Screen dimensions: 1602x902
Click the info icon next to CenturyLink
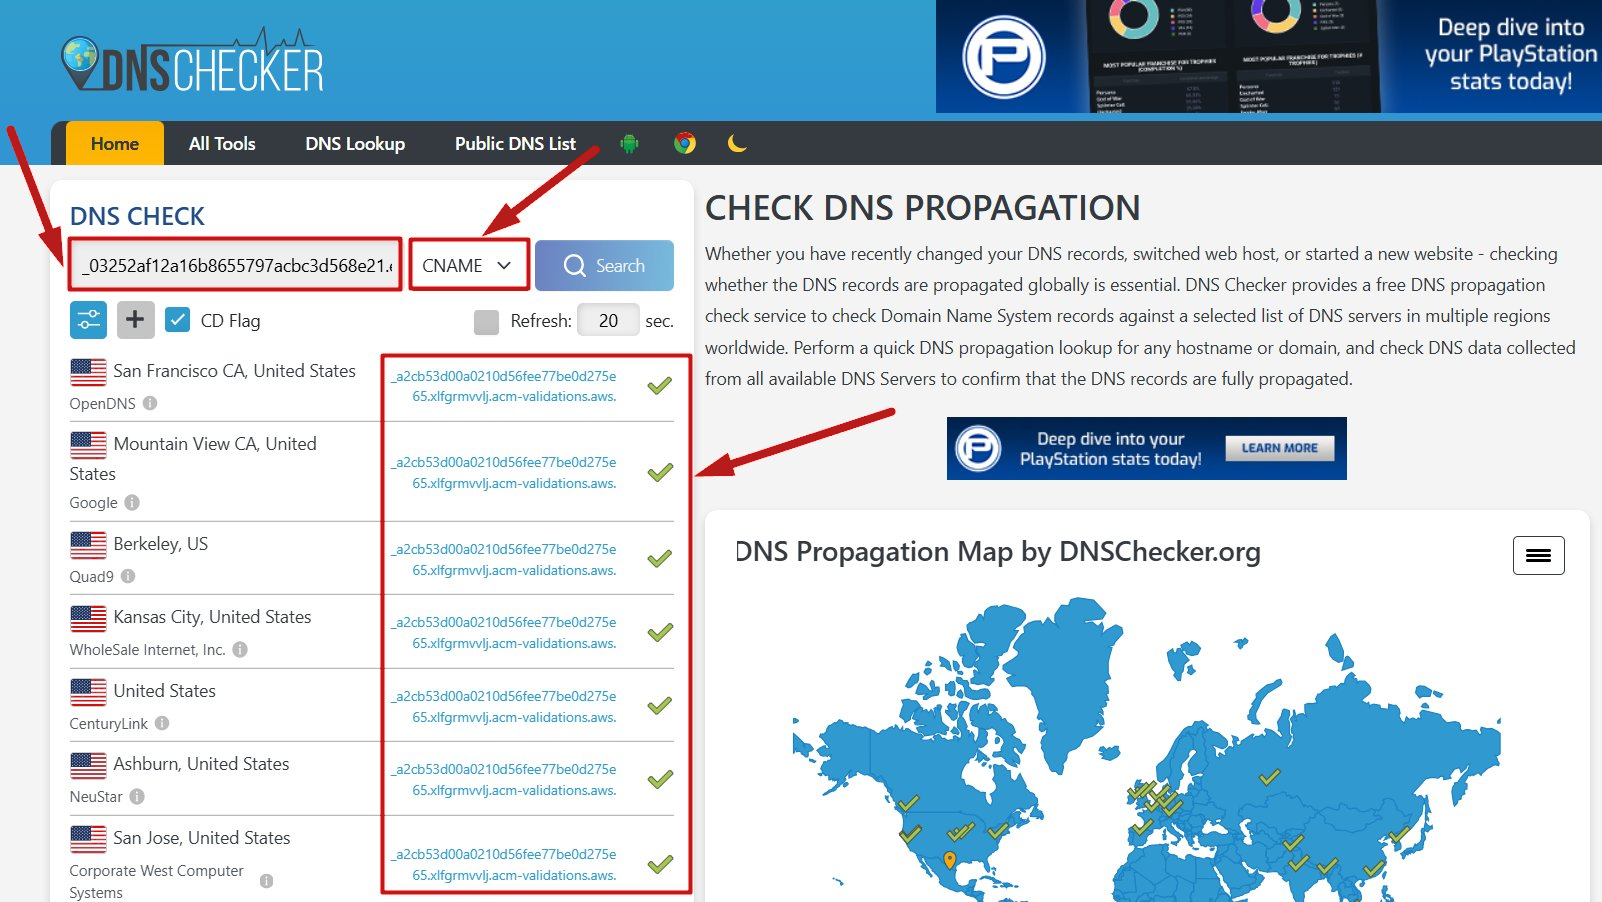(x=162, y=723)
